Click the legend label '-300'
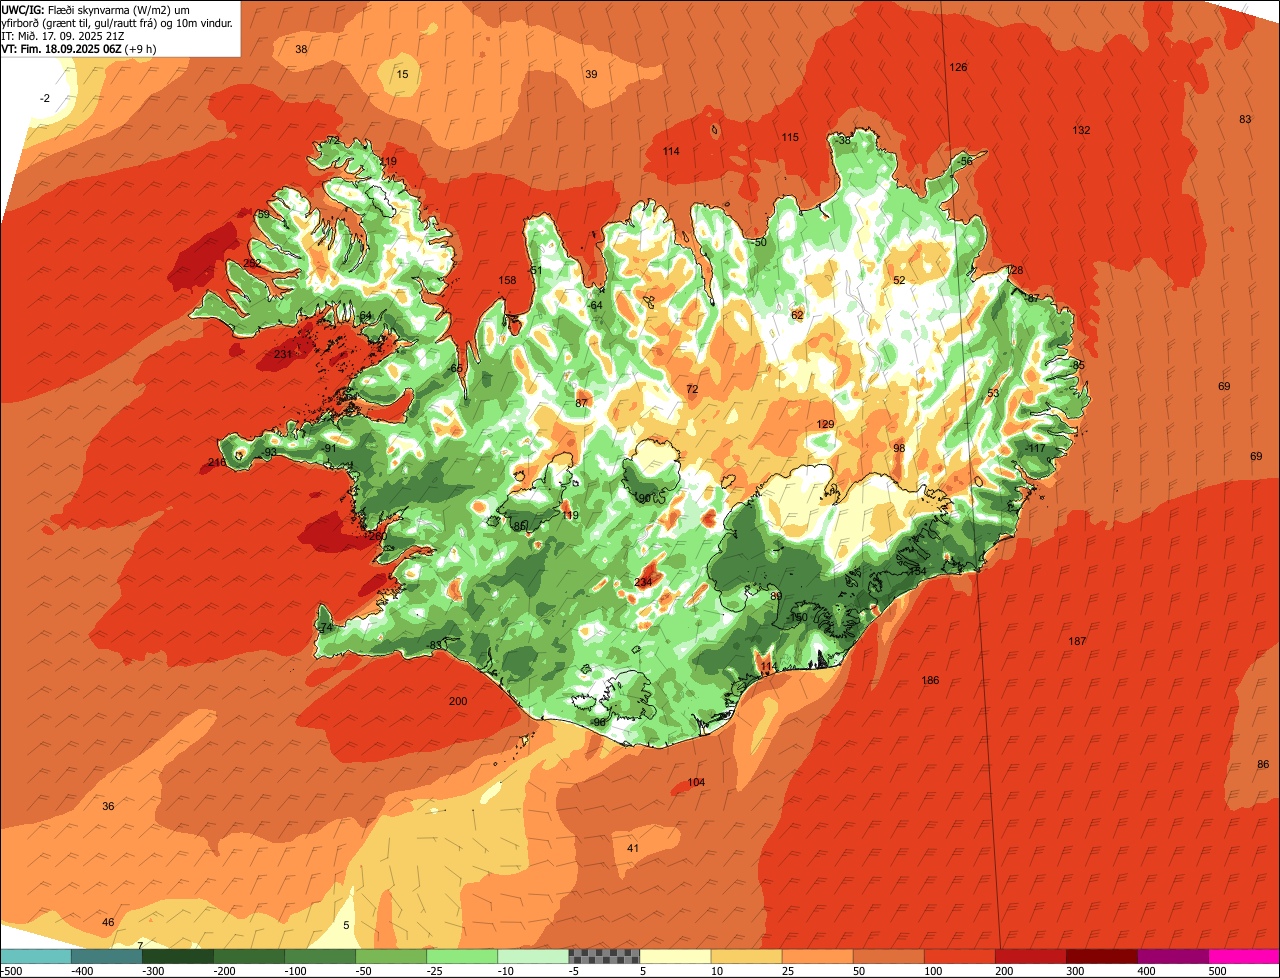 coord(153,970)
